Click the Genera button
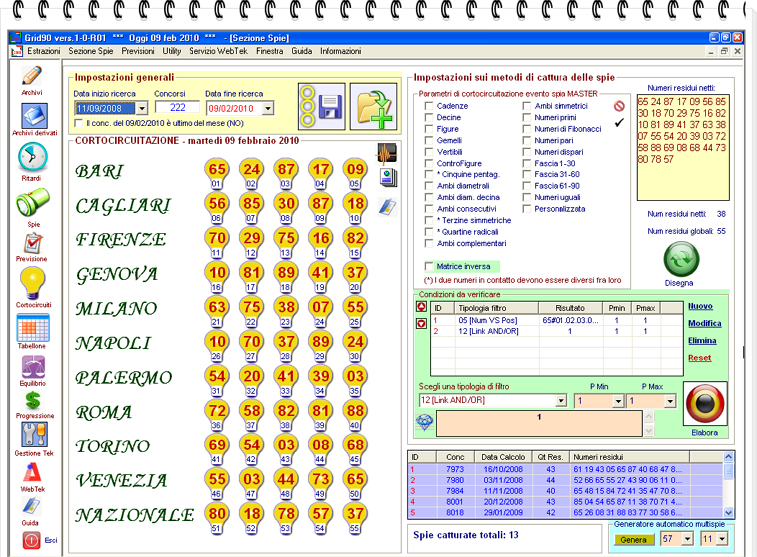757x557 pixels. tap(631, 540)
